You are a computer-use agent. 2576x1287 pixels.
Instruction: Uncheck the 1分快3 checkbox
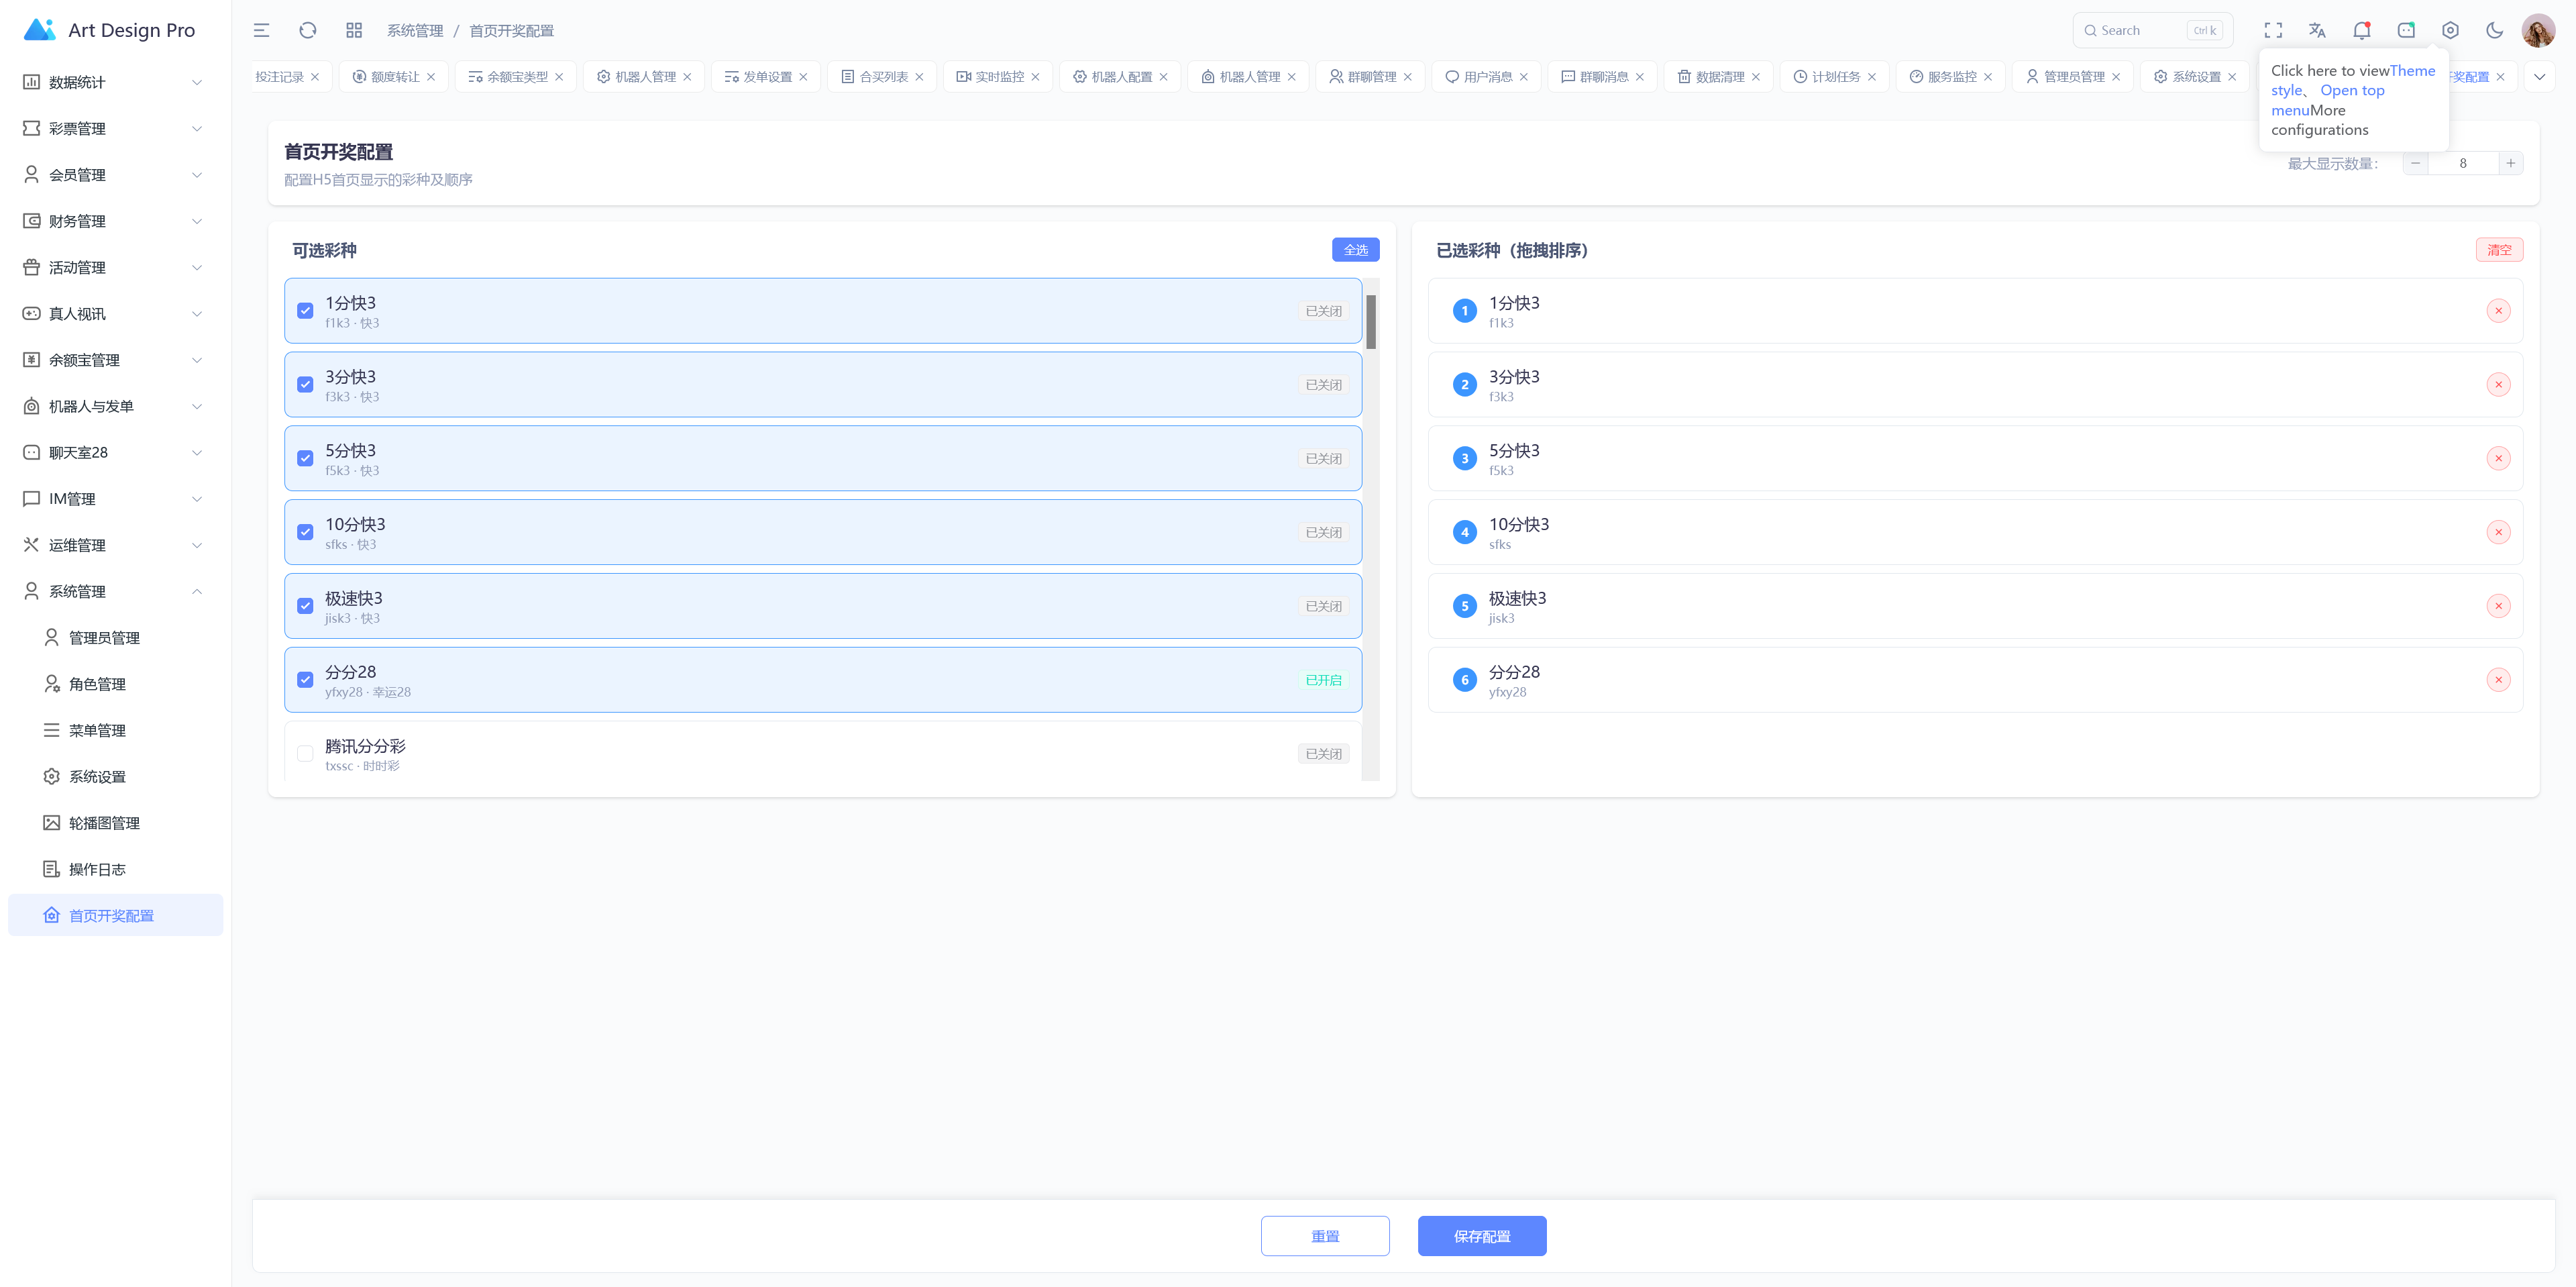pyautogui.click(x=305, y=311)
